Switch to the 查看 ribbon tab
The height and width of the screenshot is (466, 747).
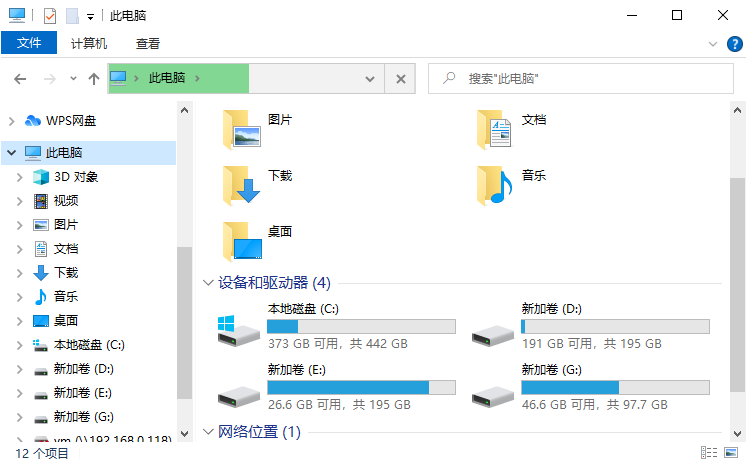(x=148, y=44)
